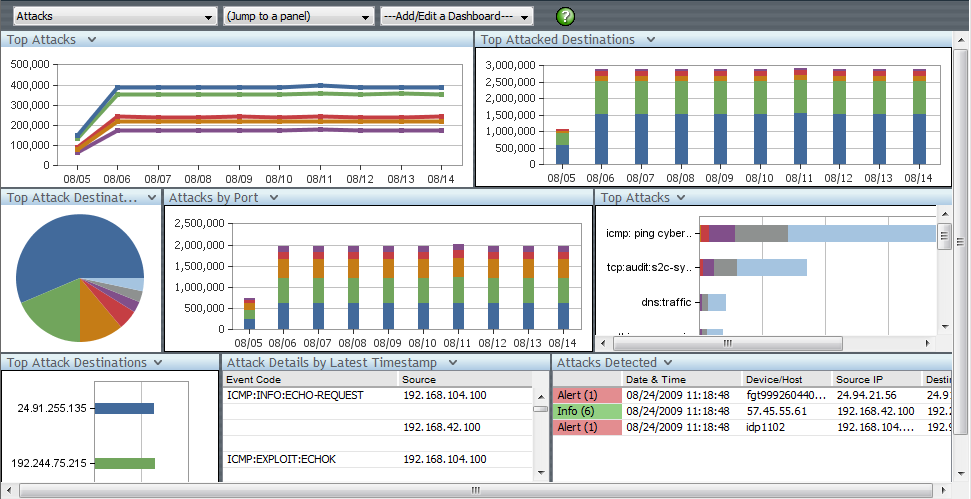
Task: Expand the Attacks Detected panel menu
Action: 668,363
